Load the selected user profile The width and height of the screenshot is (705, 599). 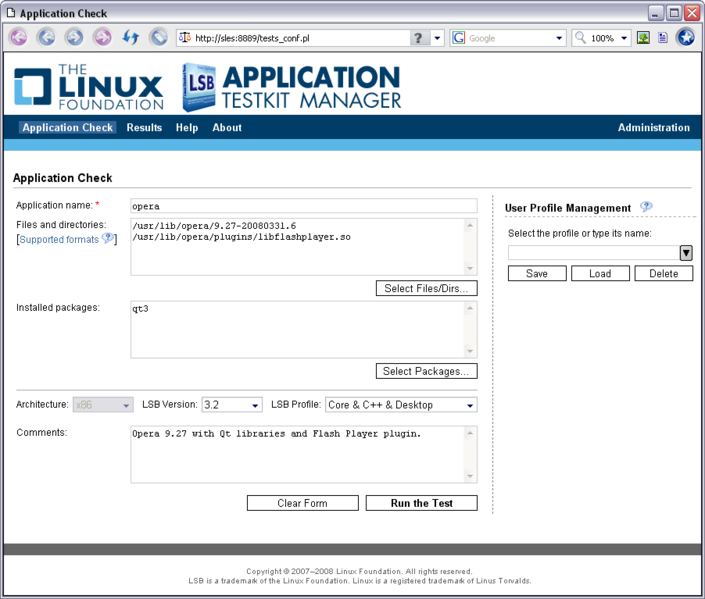click(x=600, y=273)
